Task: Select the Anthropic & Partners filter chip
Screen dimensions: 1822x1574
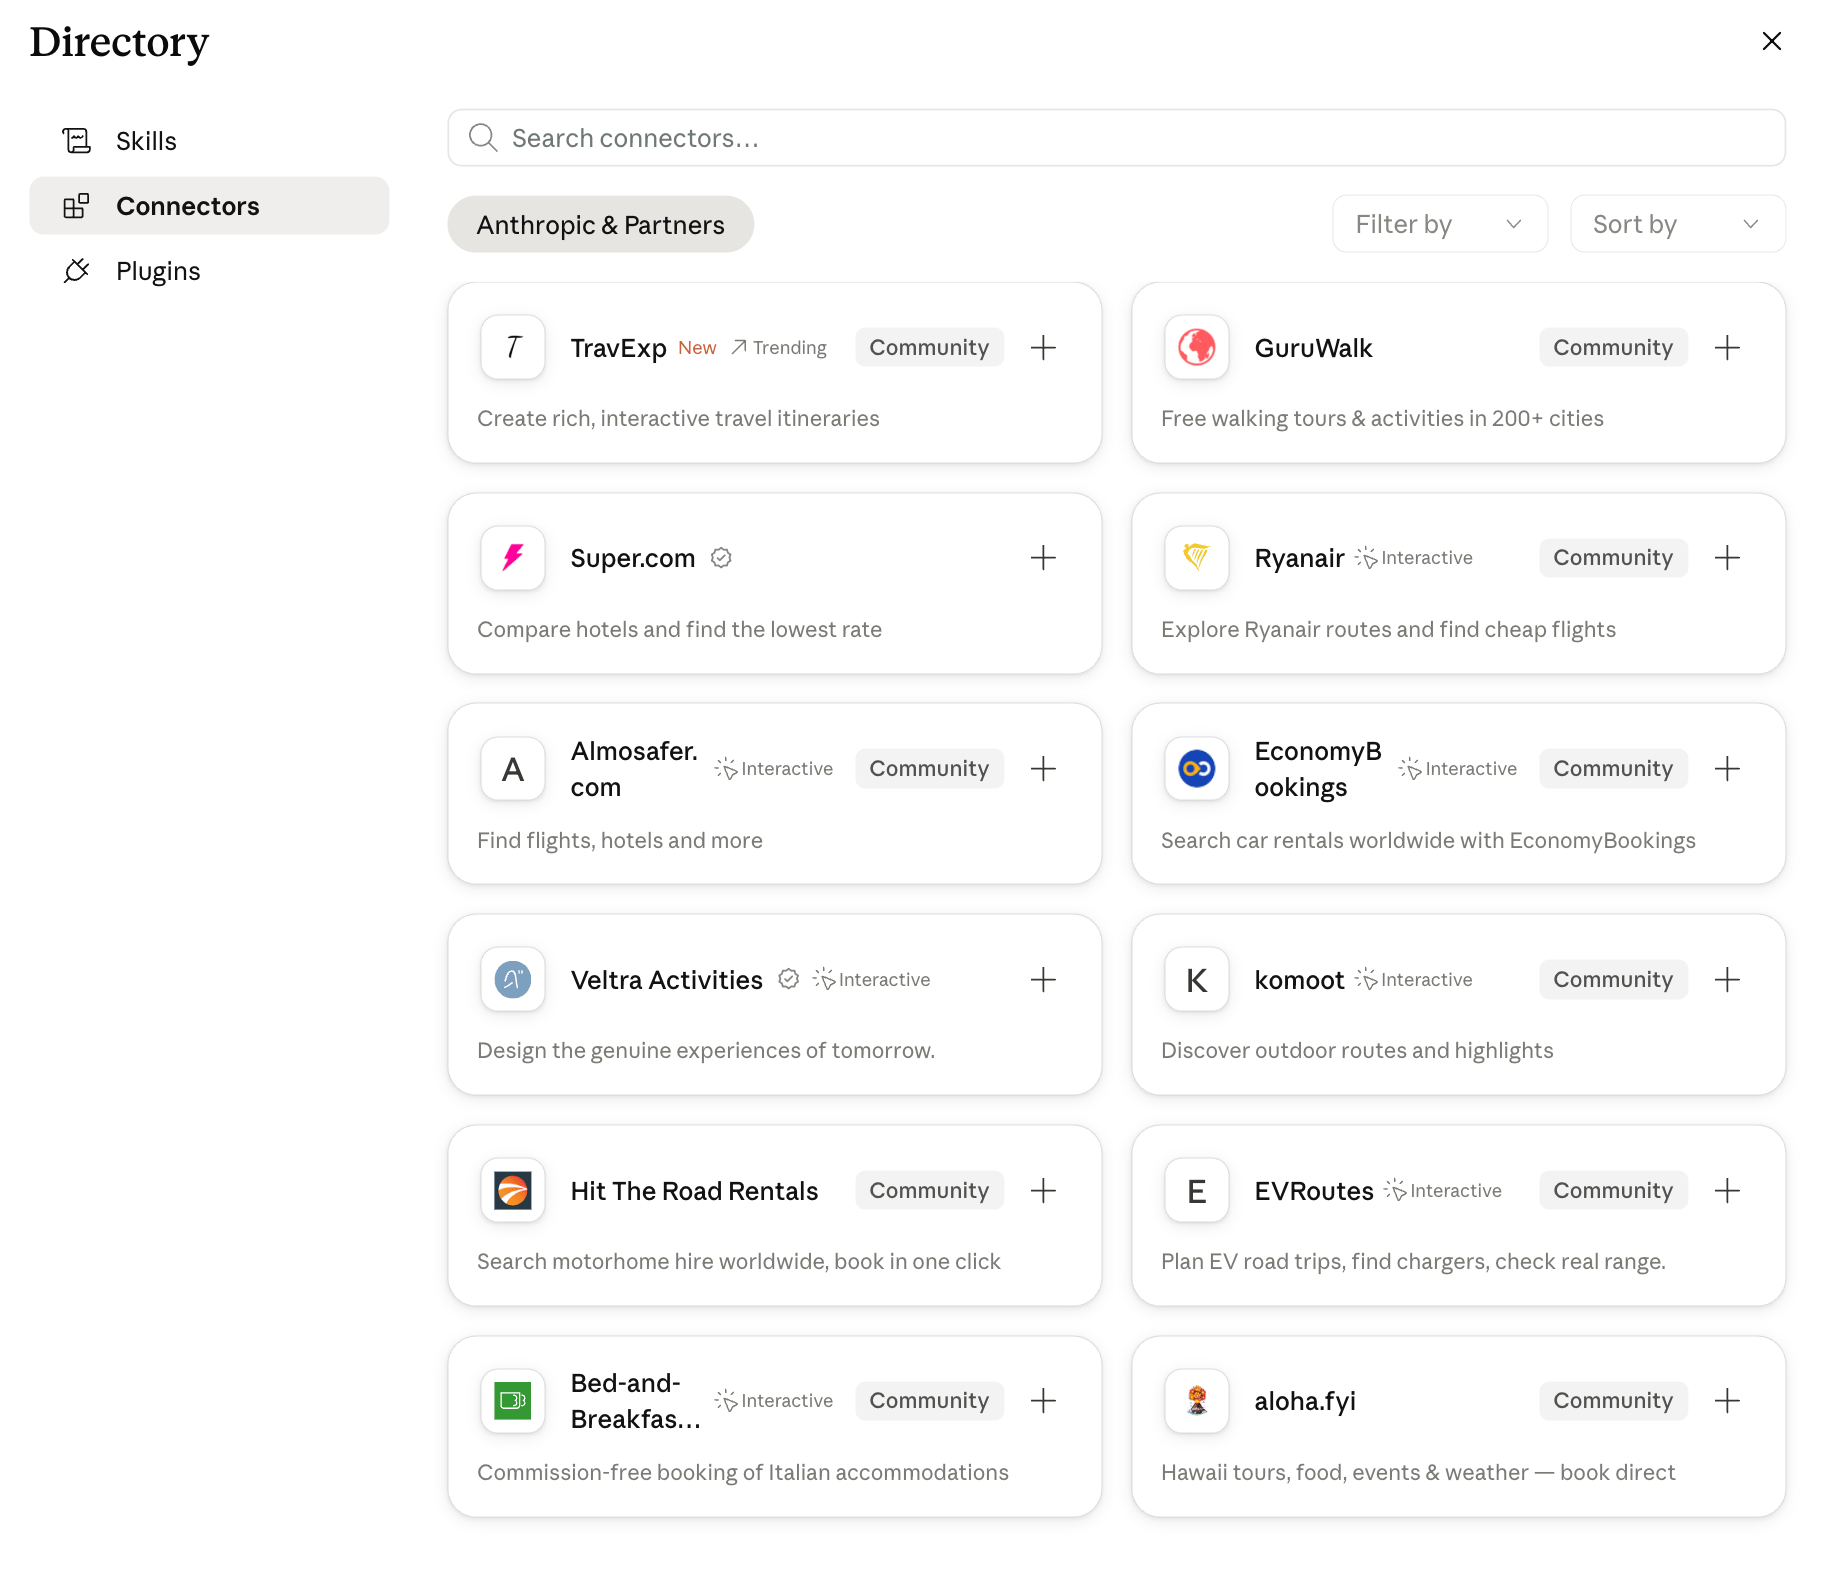Action: [601, 225]
